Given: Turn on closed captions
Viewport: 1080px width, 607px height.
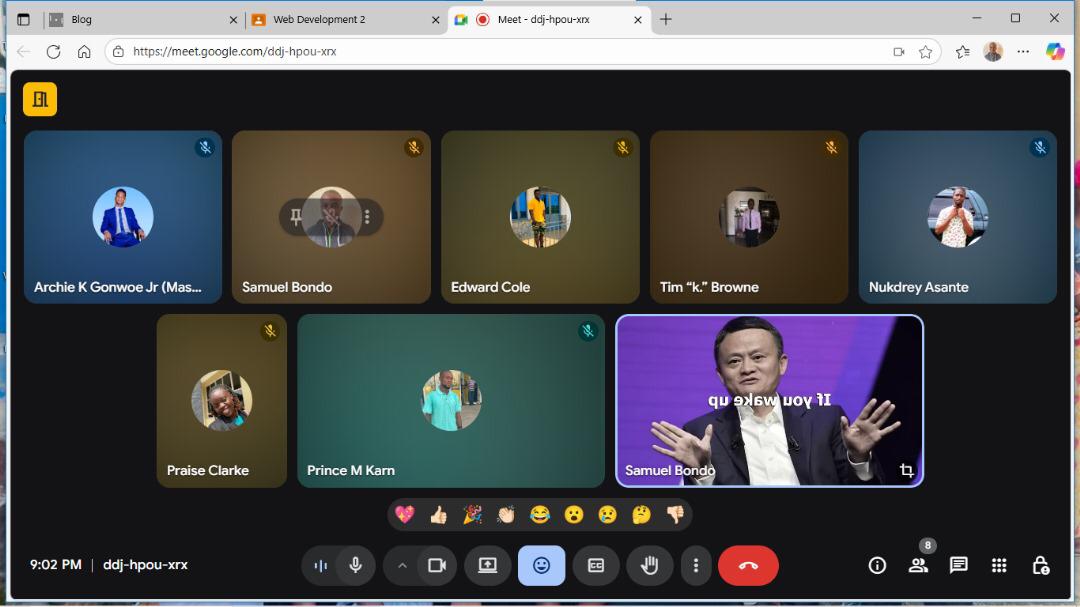Looking at the screenshot, I should (x=595, y=566).
